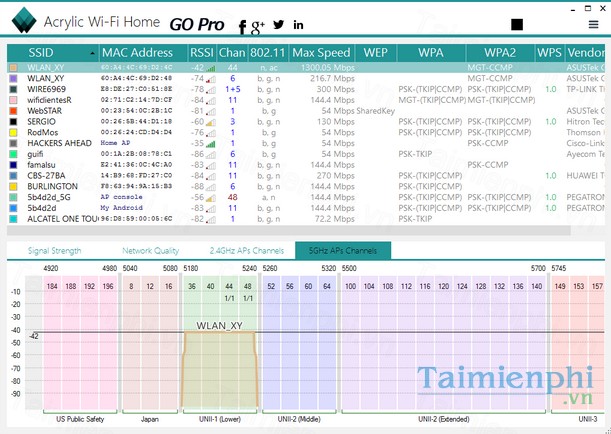Click the 1300.05 Mbps max speed cell
The width and height of the screenshot is (611, 434).
pos(327,68)
